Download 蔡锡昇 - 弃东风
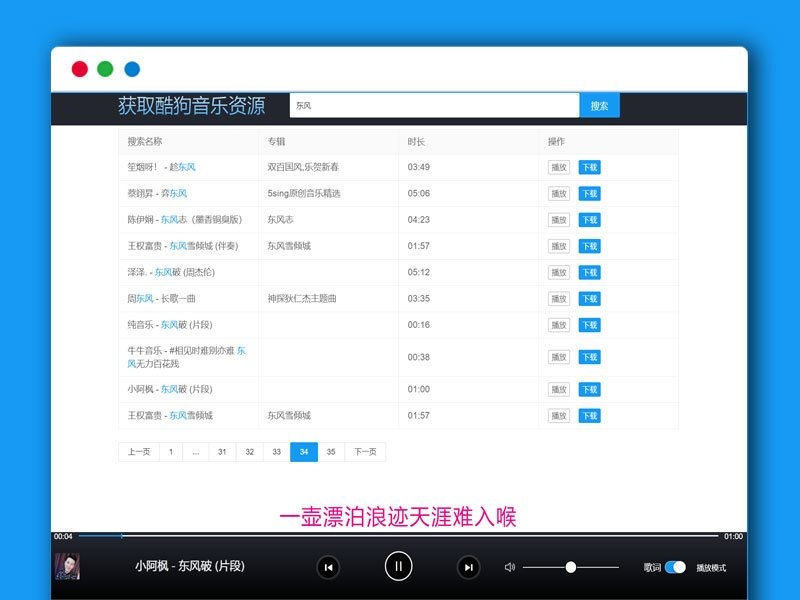Image resolution: width=800 pixels, height=600 pixels. [588, 194]
